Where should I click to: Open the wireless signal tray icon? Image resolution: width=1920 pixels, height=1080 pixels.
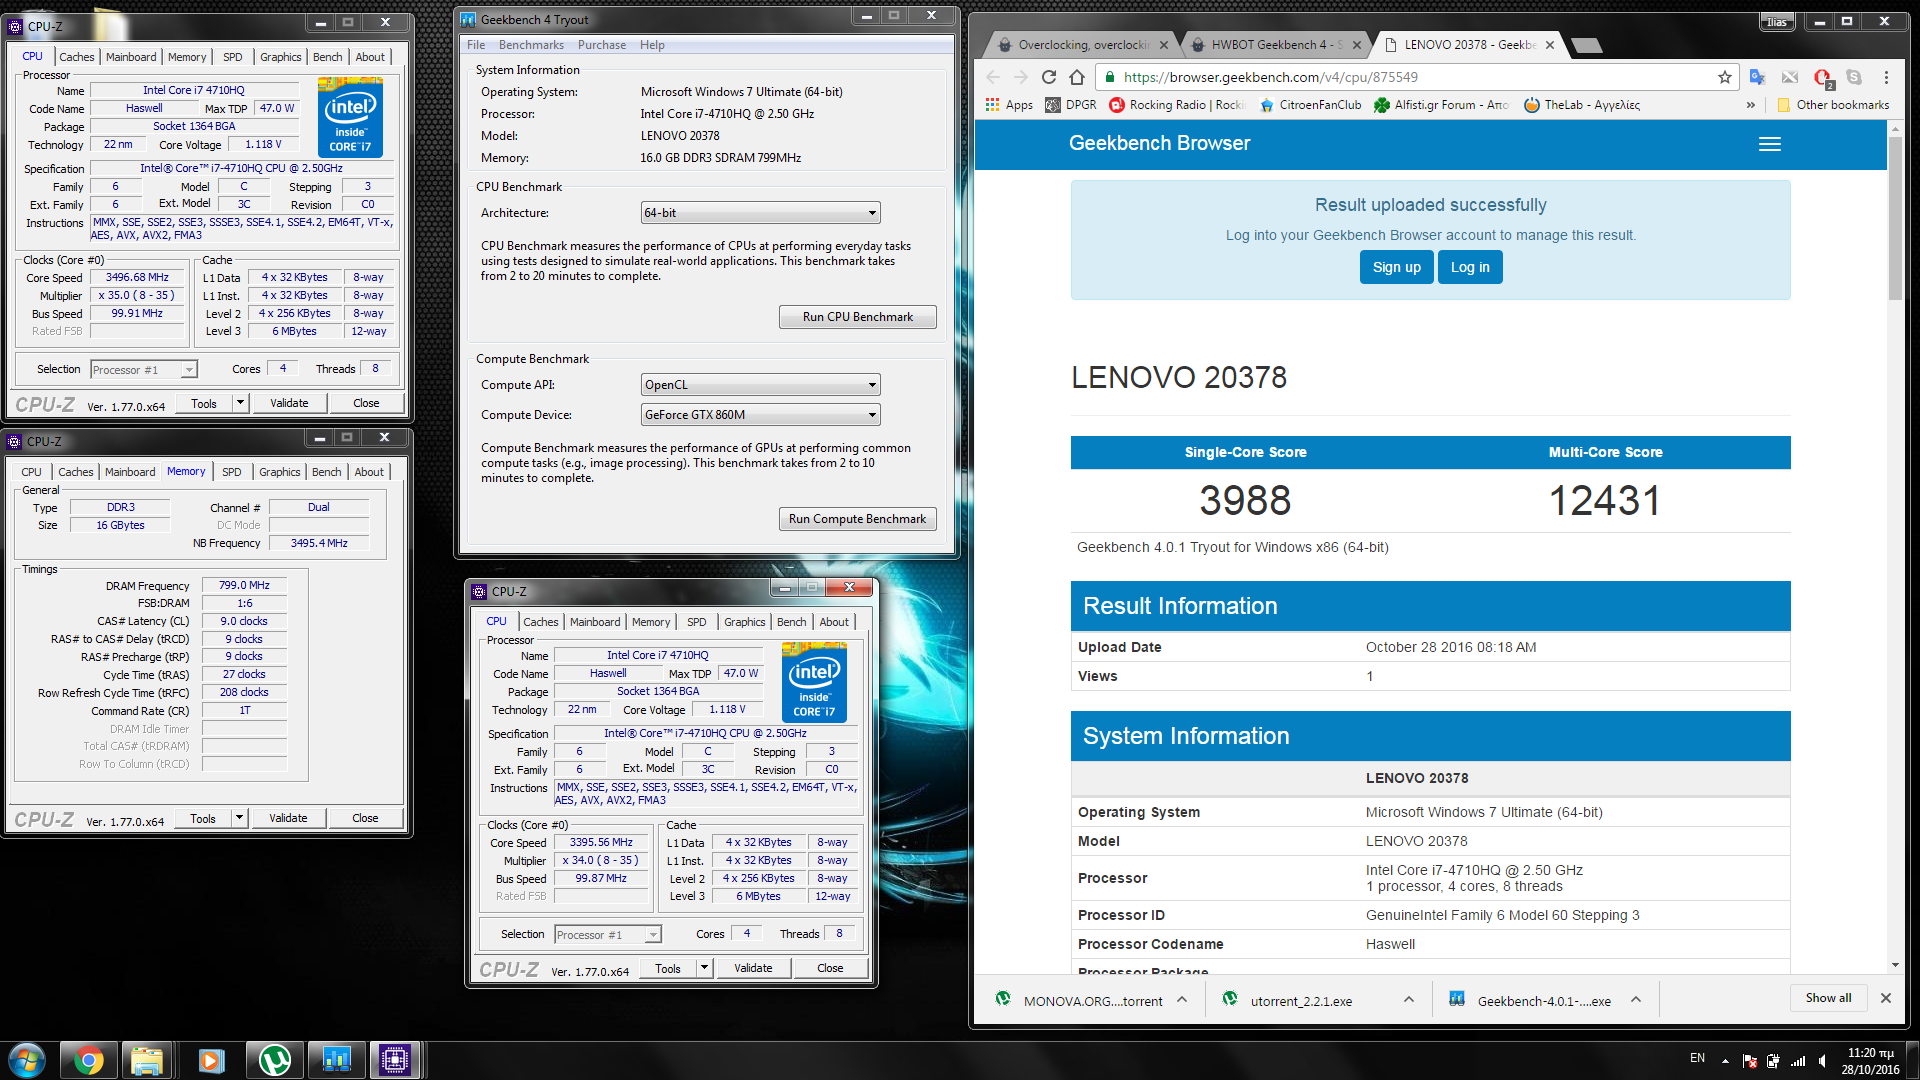pos(1798,1061)
